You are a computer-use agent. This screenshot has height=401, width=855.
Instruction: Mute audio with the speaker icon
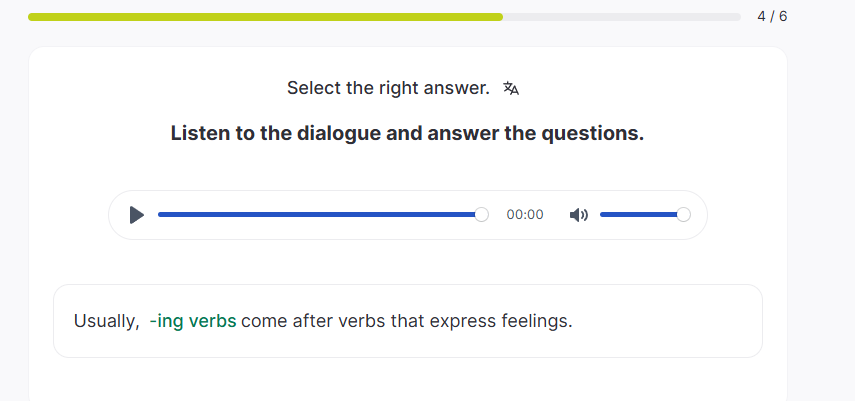click(578, 215)
